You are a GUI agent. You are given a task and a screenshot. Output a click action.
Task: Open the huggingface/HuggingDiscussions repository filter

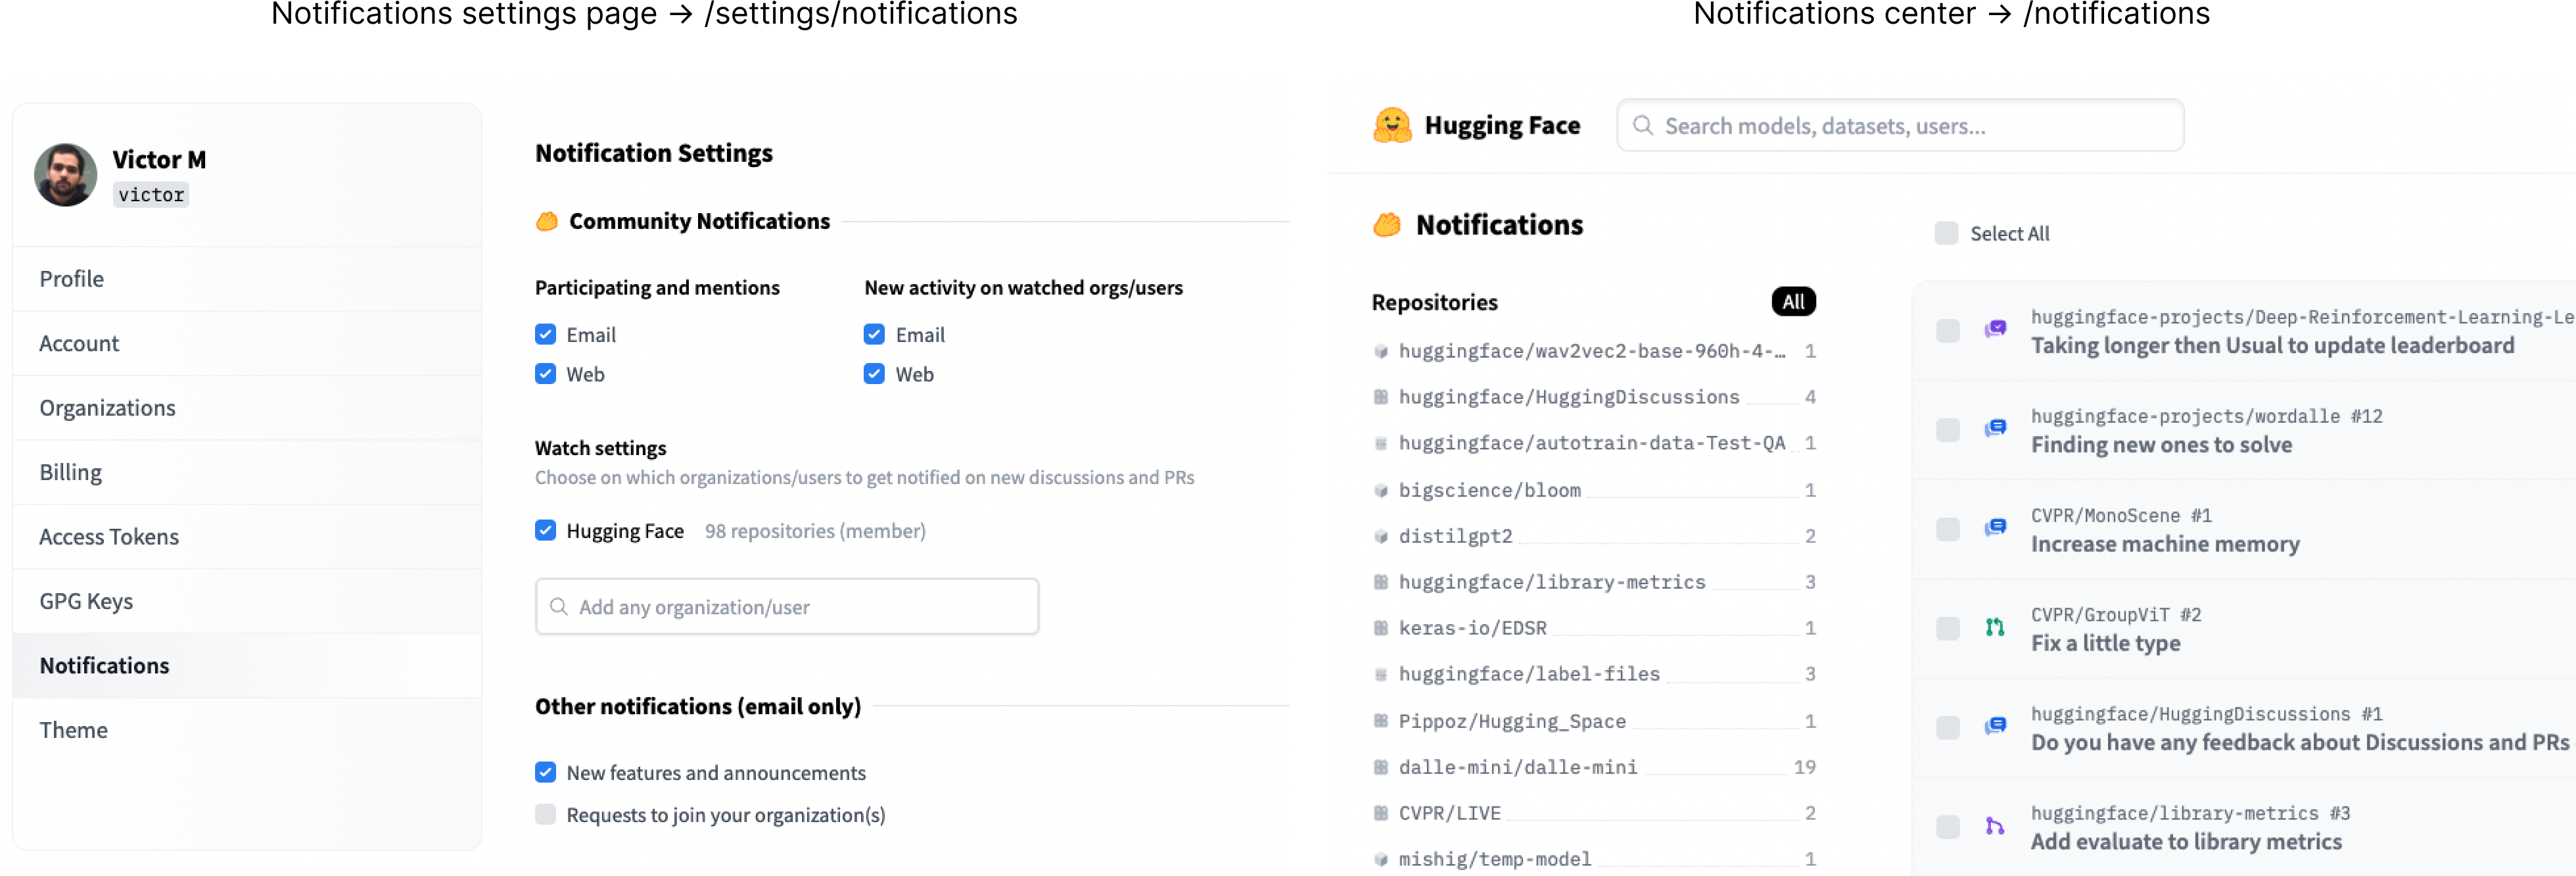1568,398
